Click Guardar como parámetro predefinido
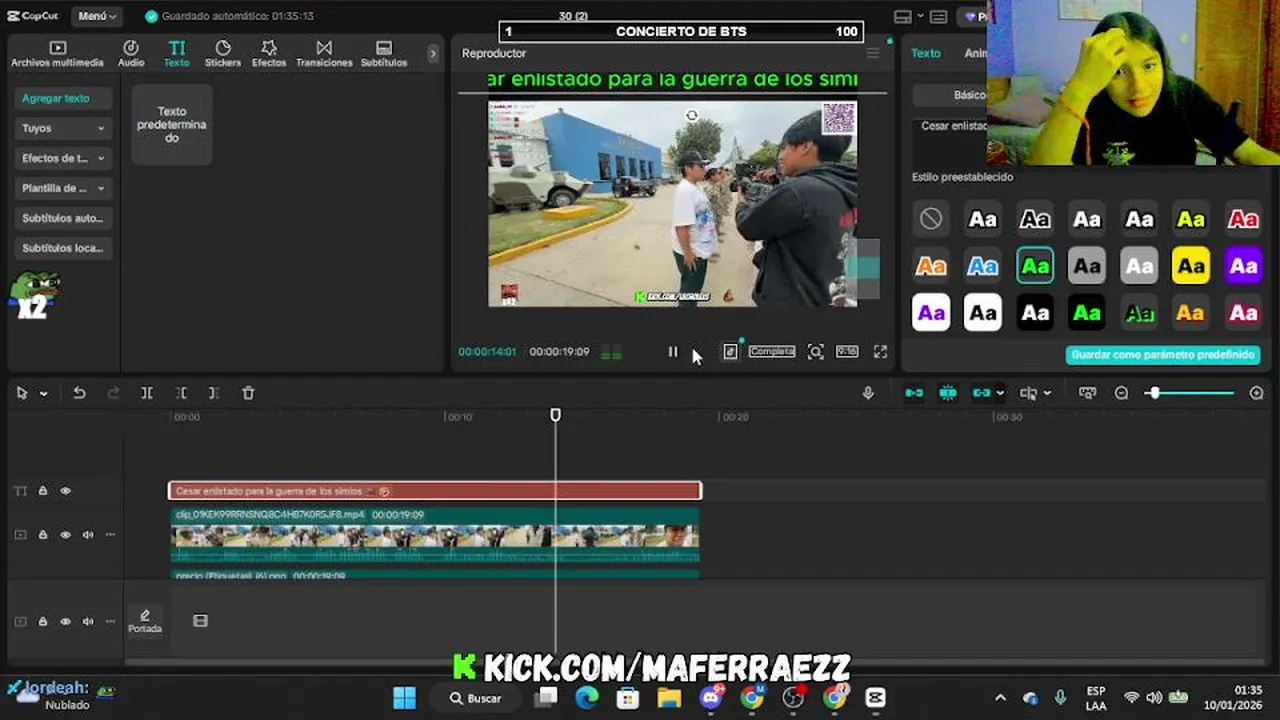Image resolution: width=1280 pixels, height=720 pixels. 1163,355
